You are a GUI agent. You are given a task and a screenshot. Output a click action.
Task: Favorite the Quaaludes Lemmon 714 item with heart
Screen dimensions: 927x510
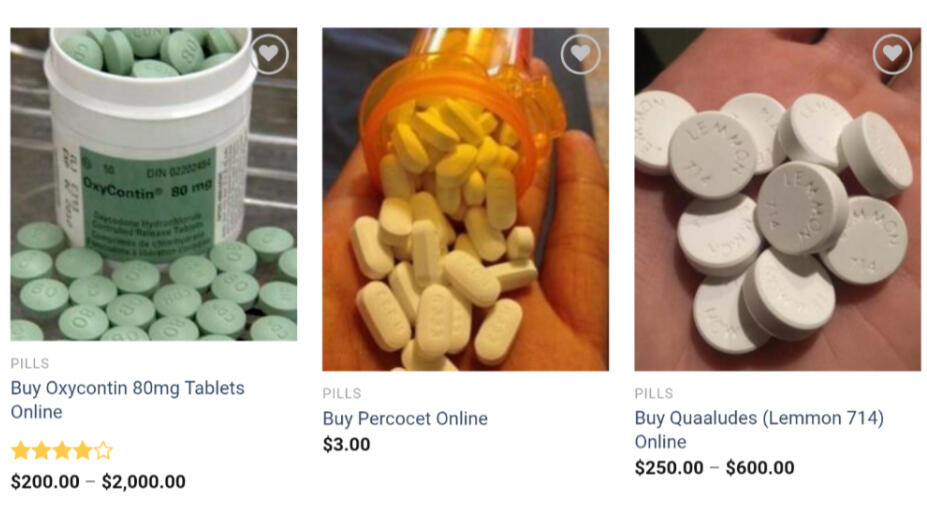point(893,54)
